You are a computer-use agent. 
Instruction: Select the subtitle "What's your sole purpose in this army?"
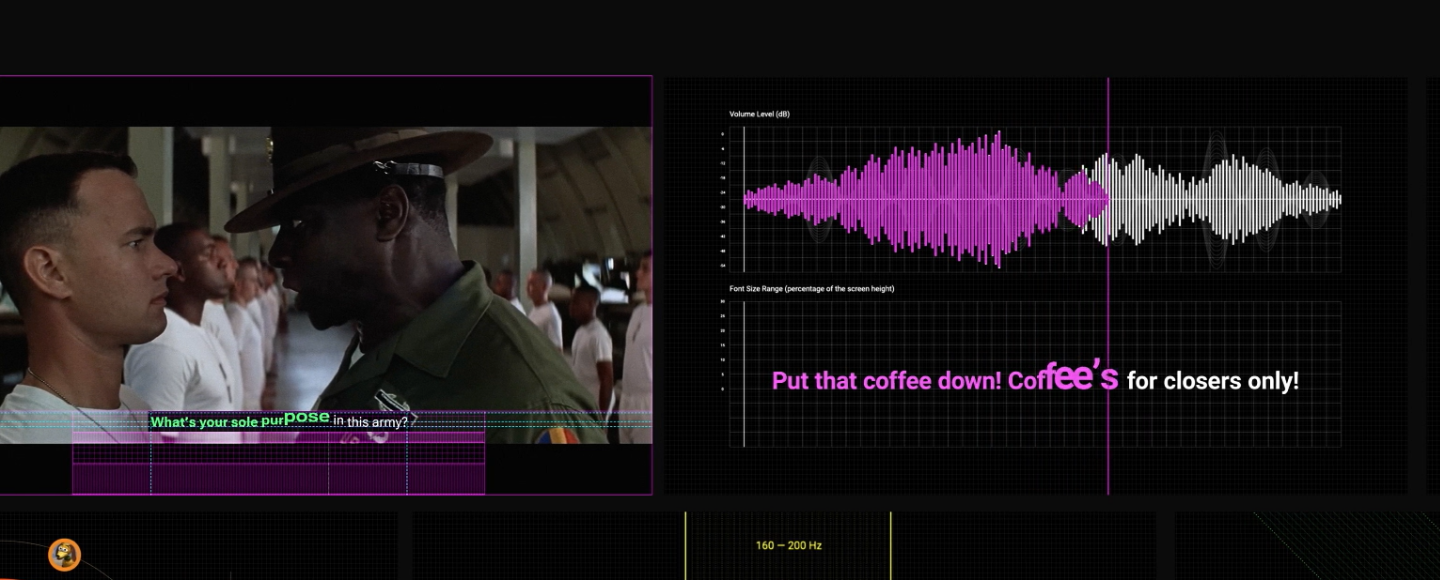coord(279,420)
